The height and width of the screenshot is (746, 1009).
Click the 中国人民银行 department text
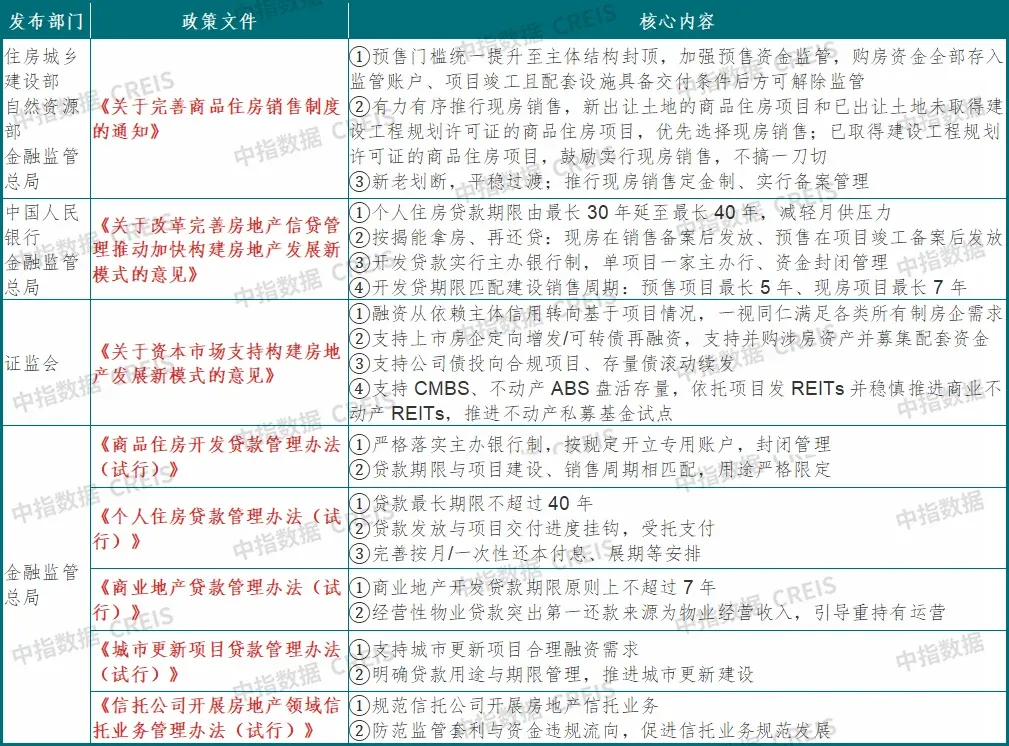[x=41, y=225]
